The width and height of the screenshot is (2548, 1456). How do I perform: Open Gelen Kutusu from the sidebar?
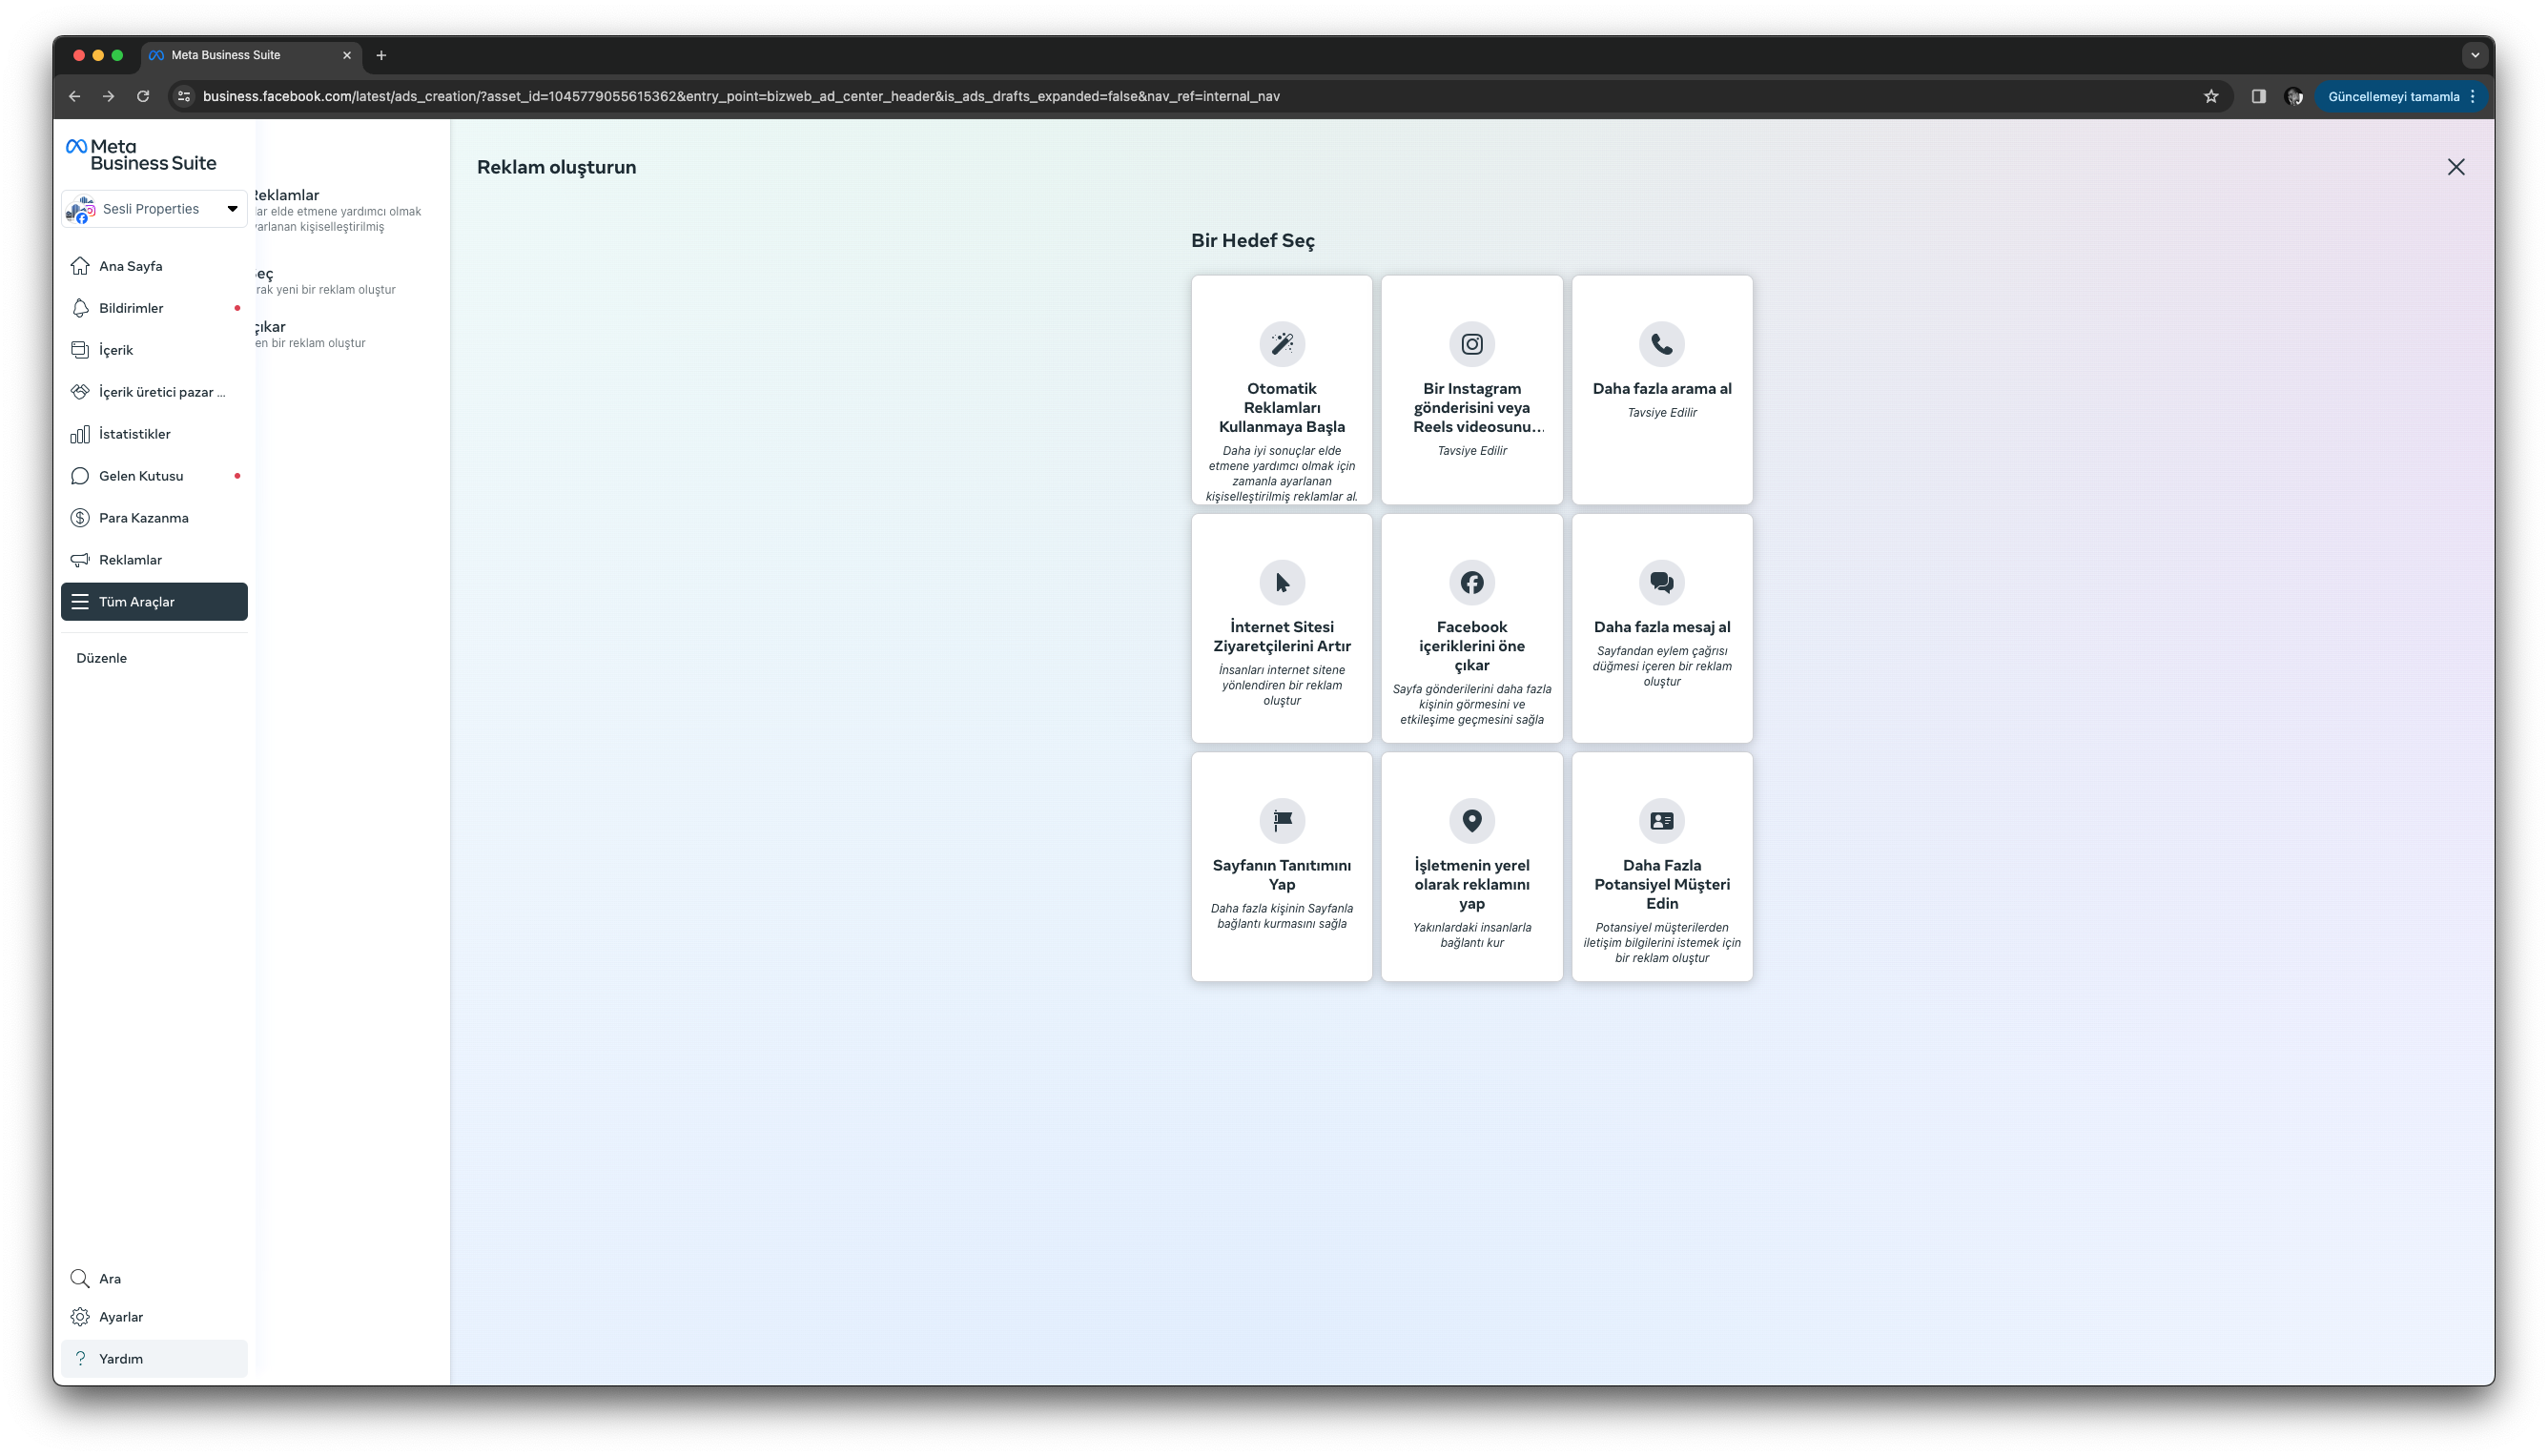click(x=141, y=476)
